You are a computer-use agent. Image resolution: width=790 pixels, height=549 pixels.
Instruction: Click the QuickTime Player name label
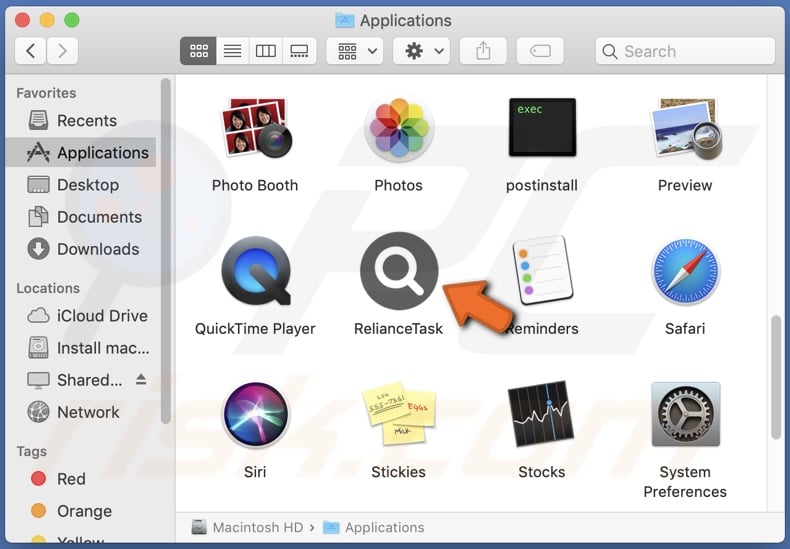click(x=255, y=328)
